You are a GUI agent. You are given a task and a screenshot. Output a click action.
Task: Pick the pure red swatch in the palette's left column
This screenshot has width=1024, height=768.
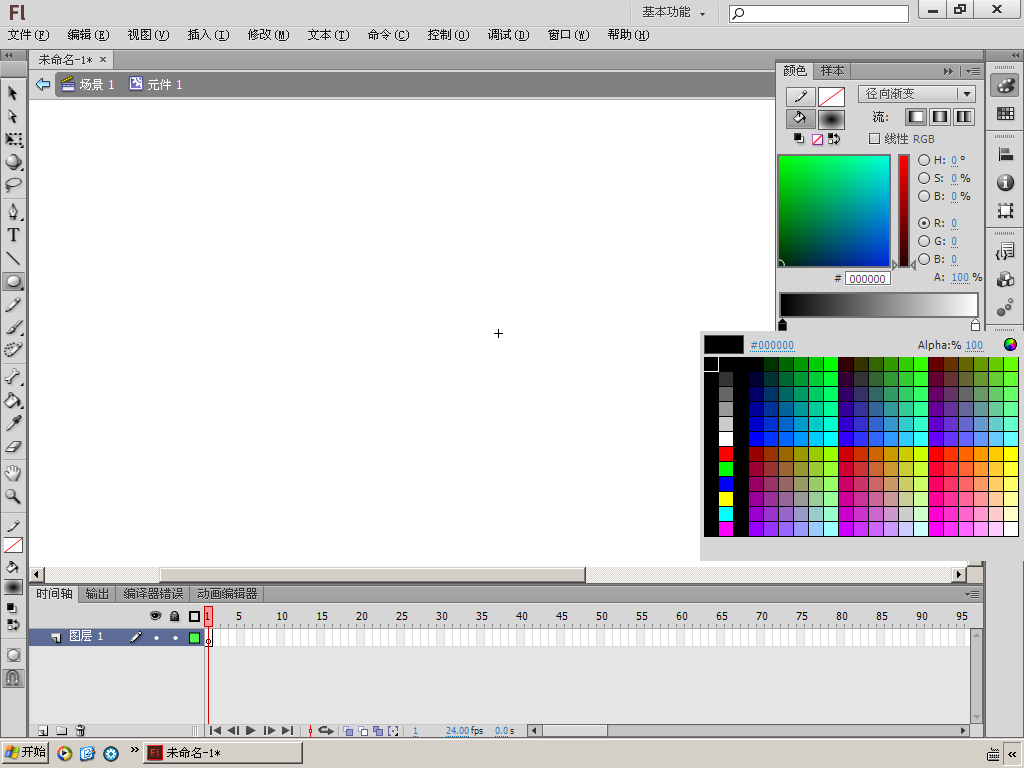coord(726,453)
